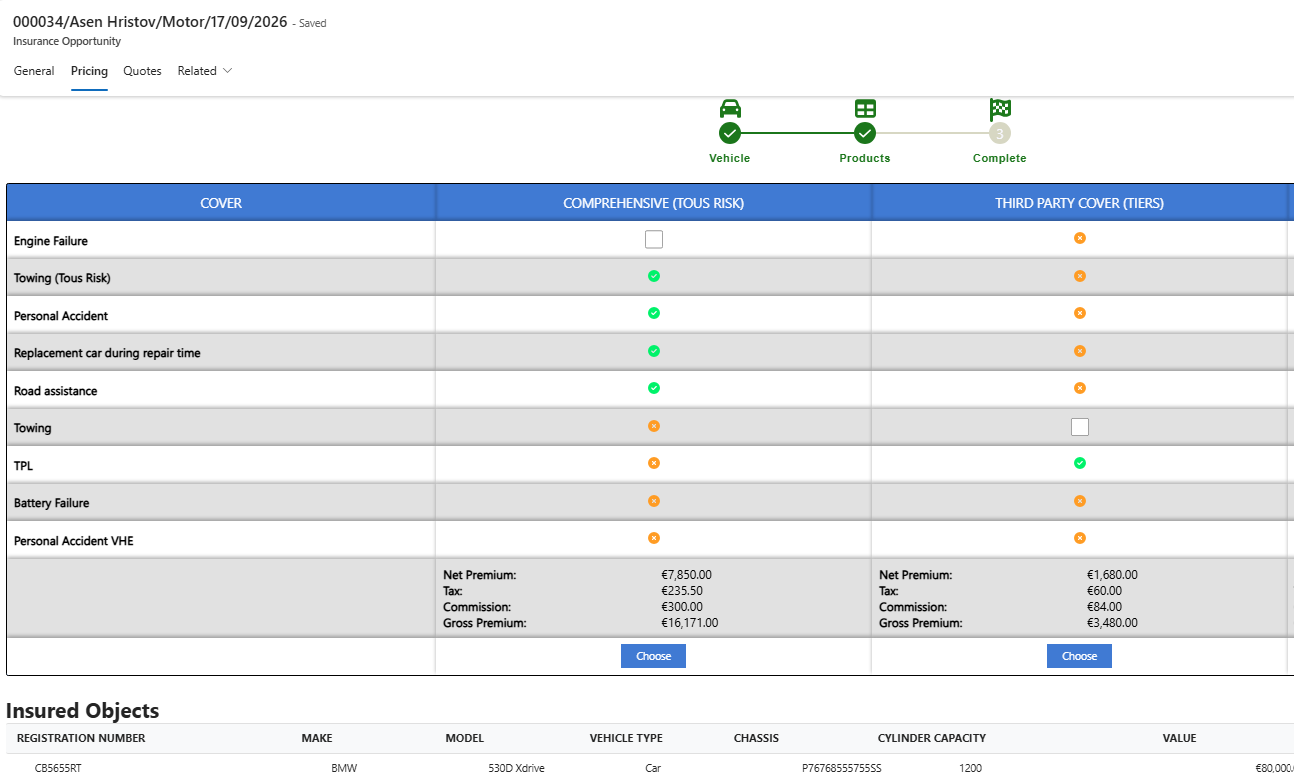Click the chassis number P76768555755SS
The height and width of the screenshot is (775, 1294).
pos(842,769)
